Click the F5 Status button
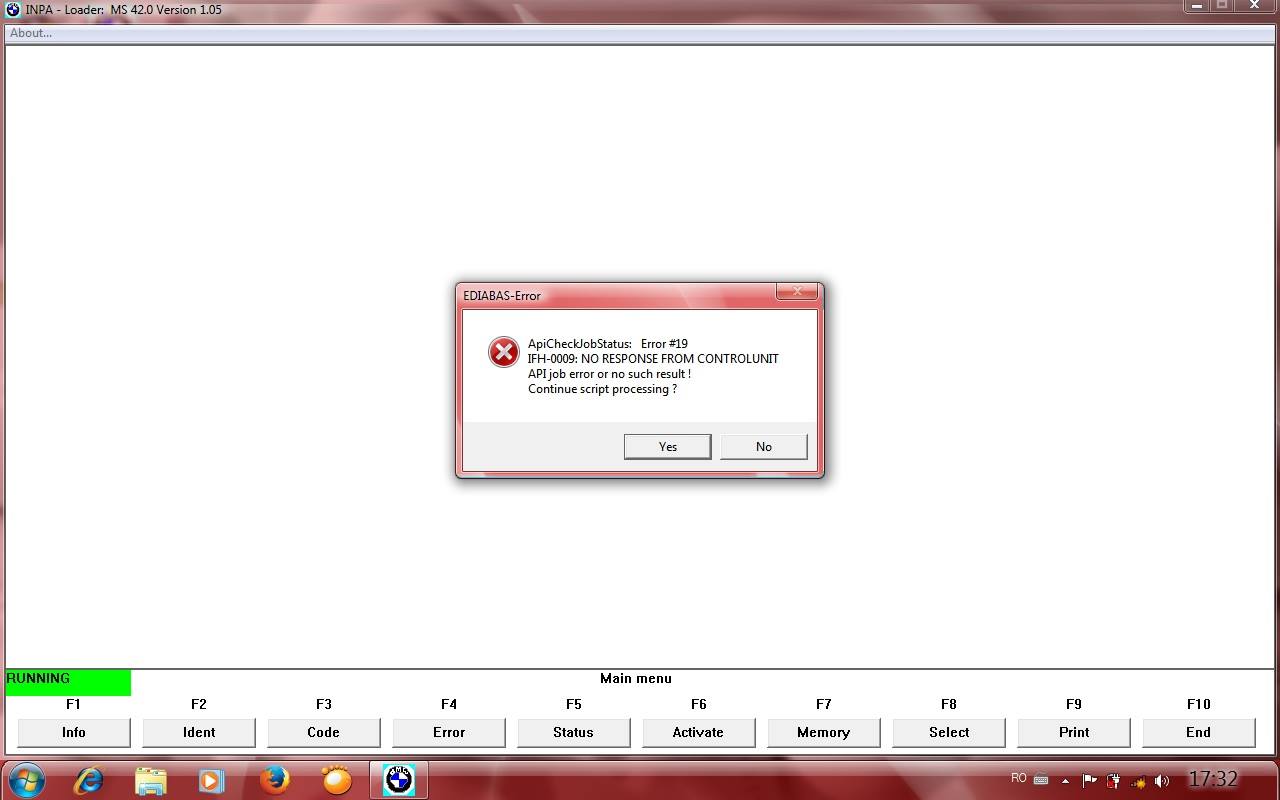The width and height of the screenshot is (1280, 800). point(574,732)
